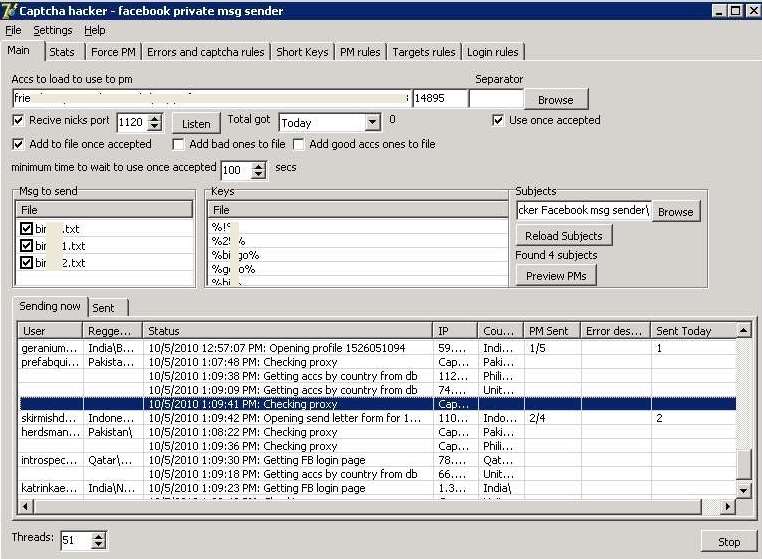This screenshot has width=762, height=559.
Task: Click the Threads number field
Action: click(x=76, y=540)
